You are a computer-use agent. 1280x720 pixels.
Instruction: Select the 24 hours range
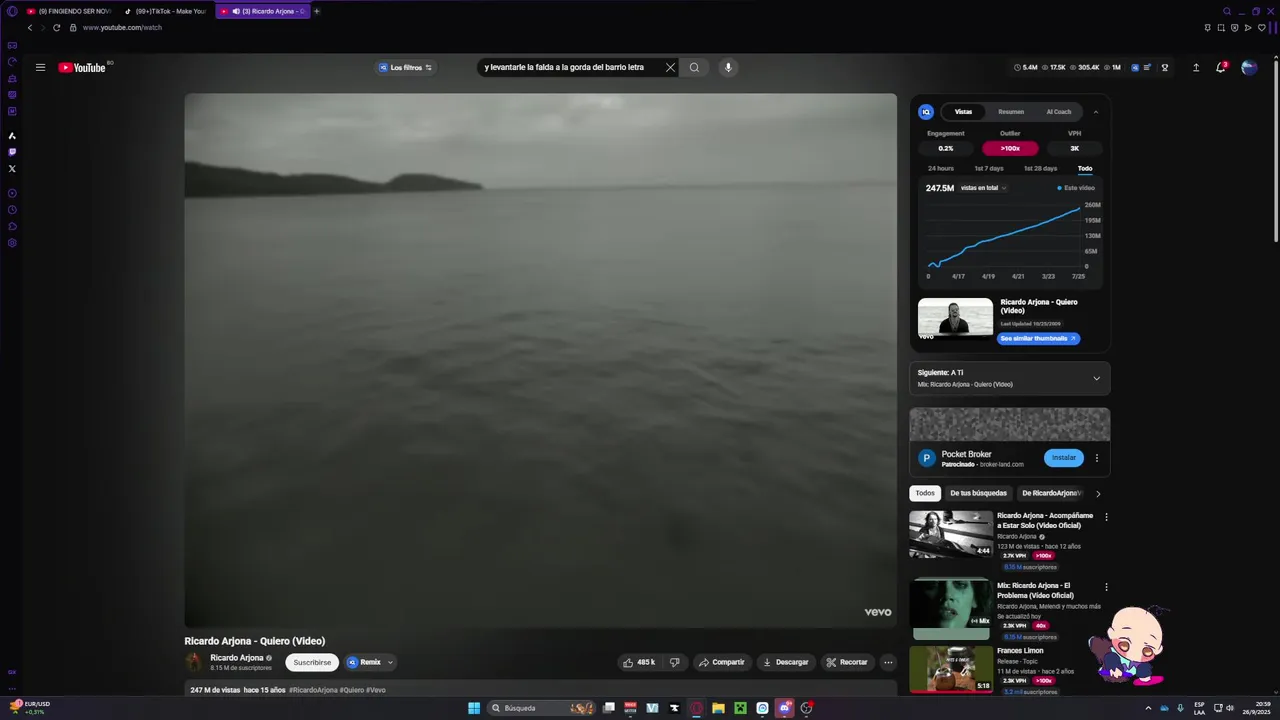[x=941, y=168]
